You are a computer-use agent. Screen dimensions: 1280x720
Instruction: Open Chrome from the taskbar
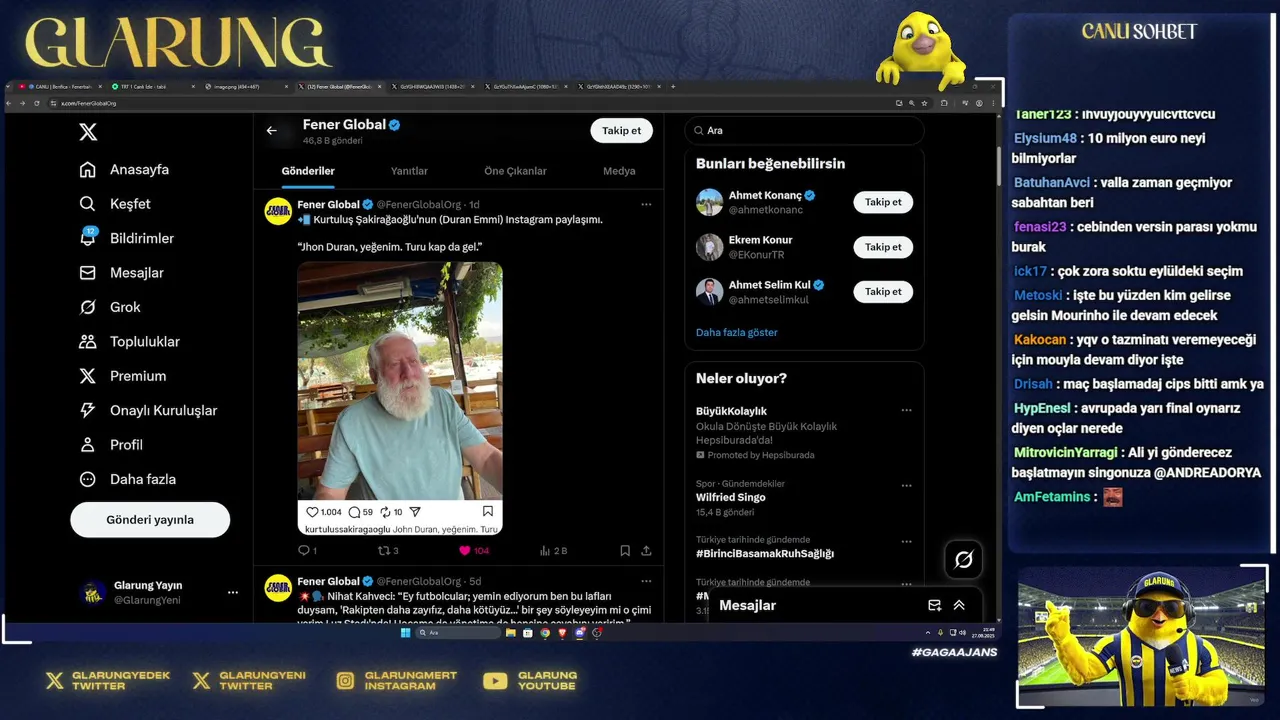(545, 633)
